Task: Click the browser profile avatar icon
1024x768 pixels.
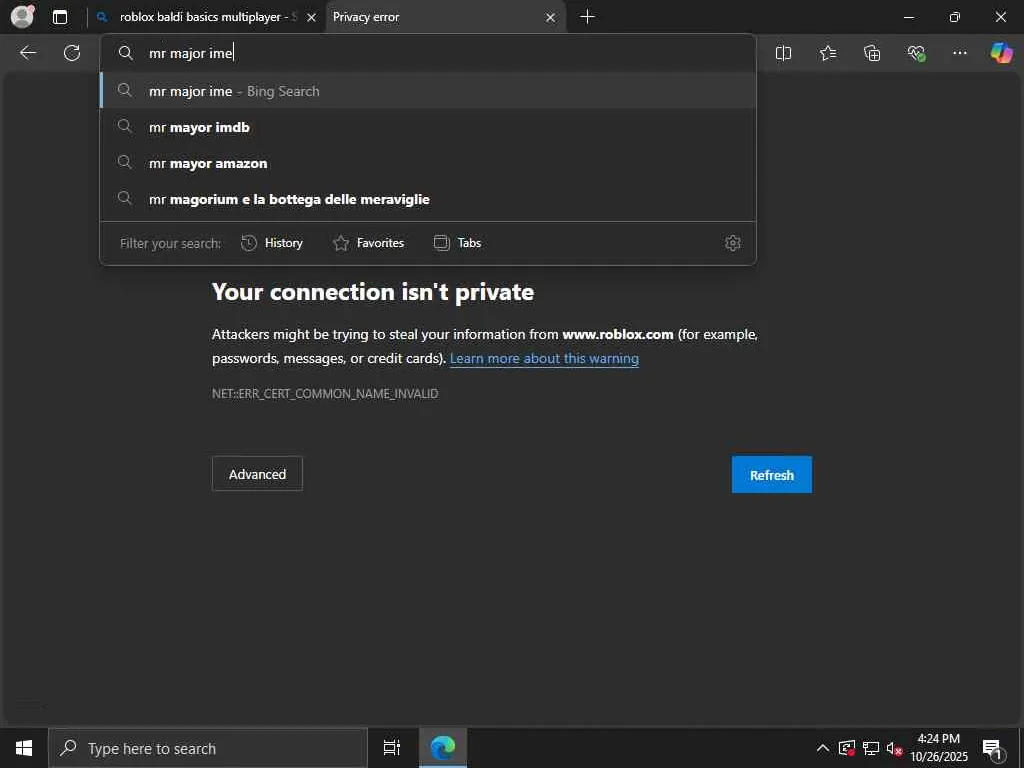Action: pos(22,16)
